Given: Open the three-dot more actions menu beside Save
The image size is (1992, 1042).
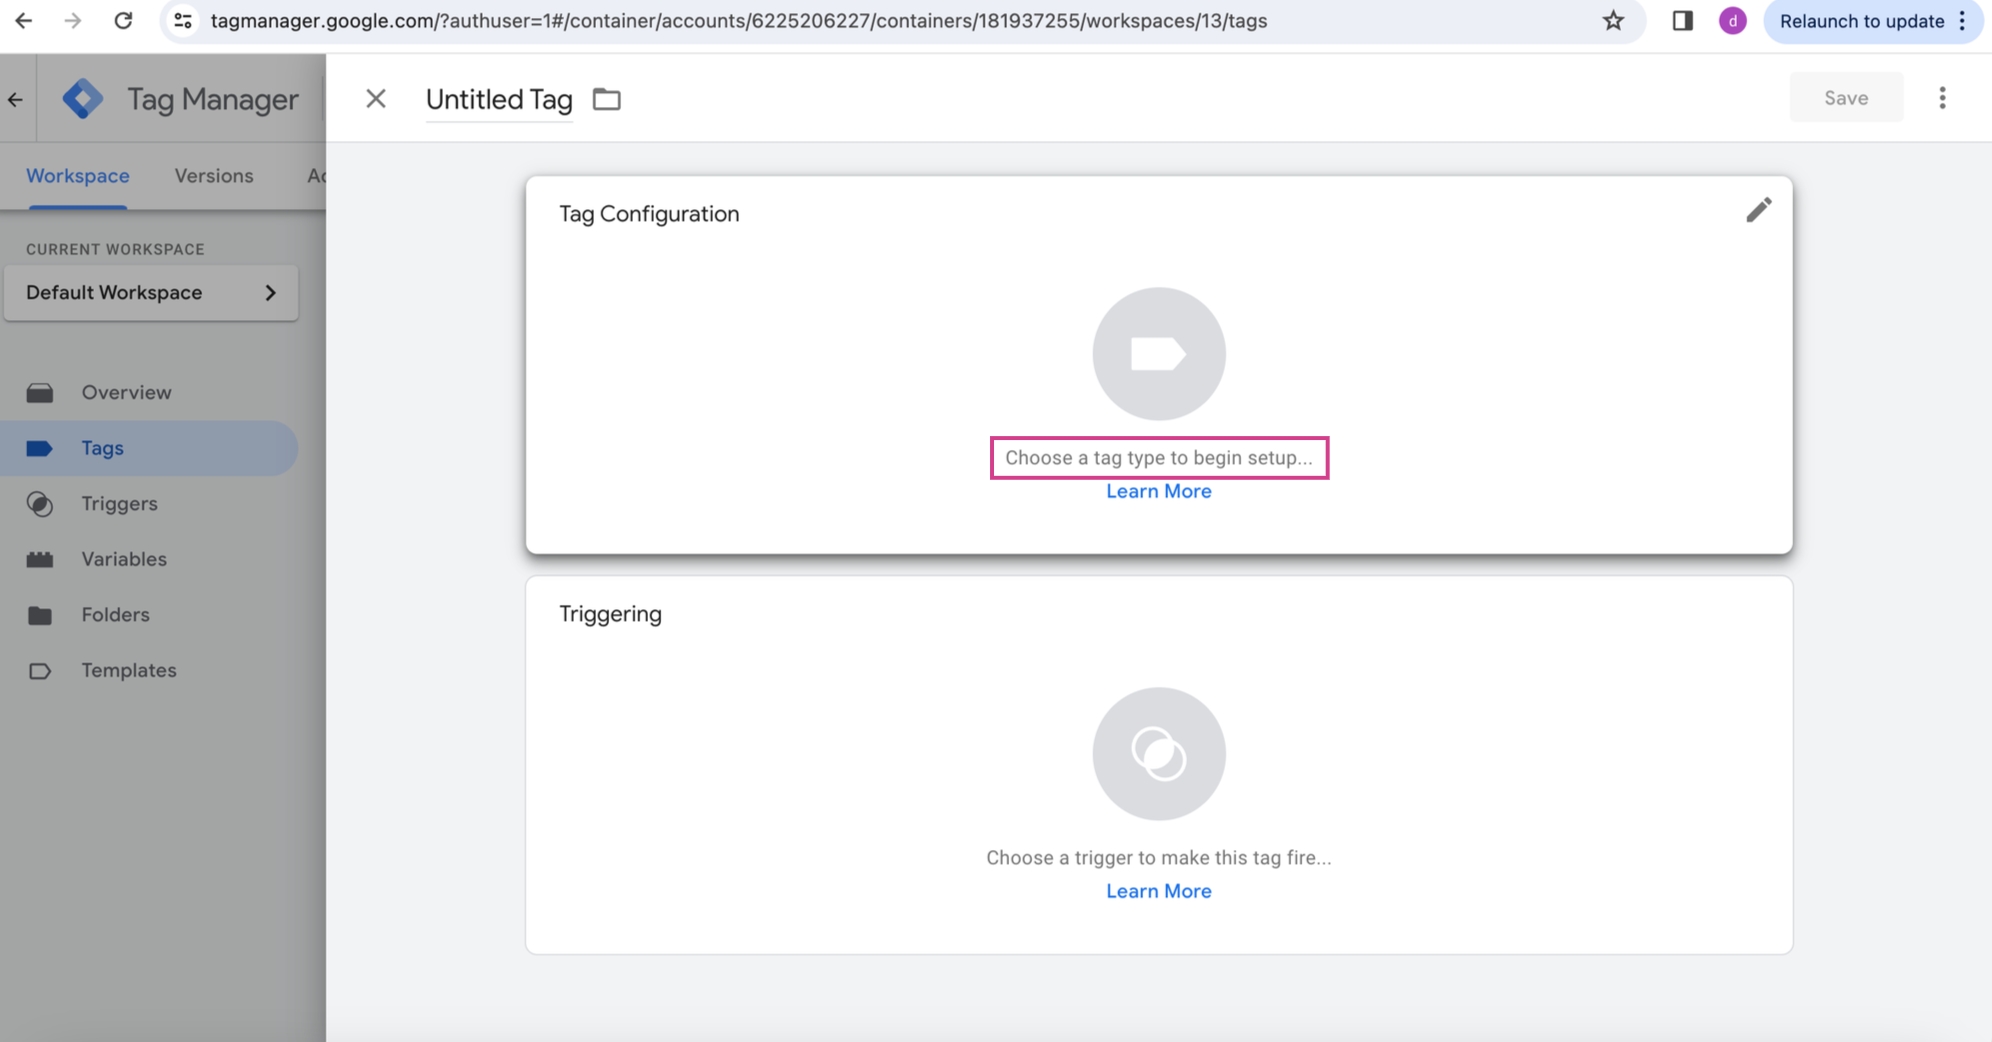Looking at the screenshot, I should [1942, 98].
